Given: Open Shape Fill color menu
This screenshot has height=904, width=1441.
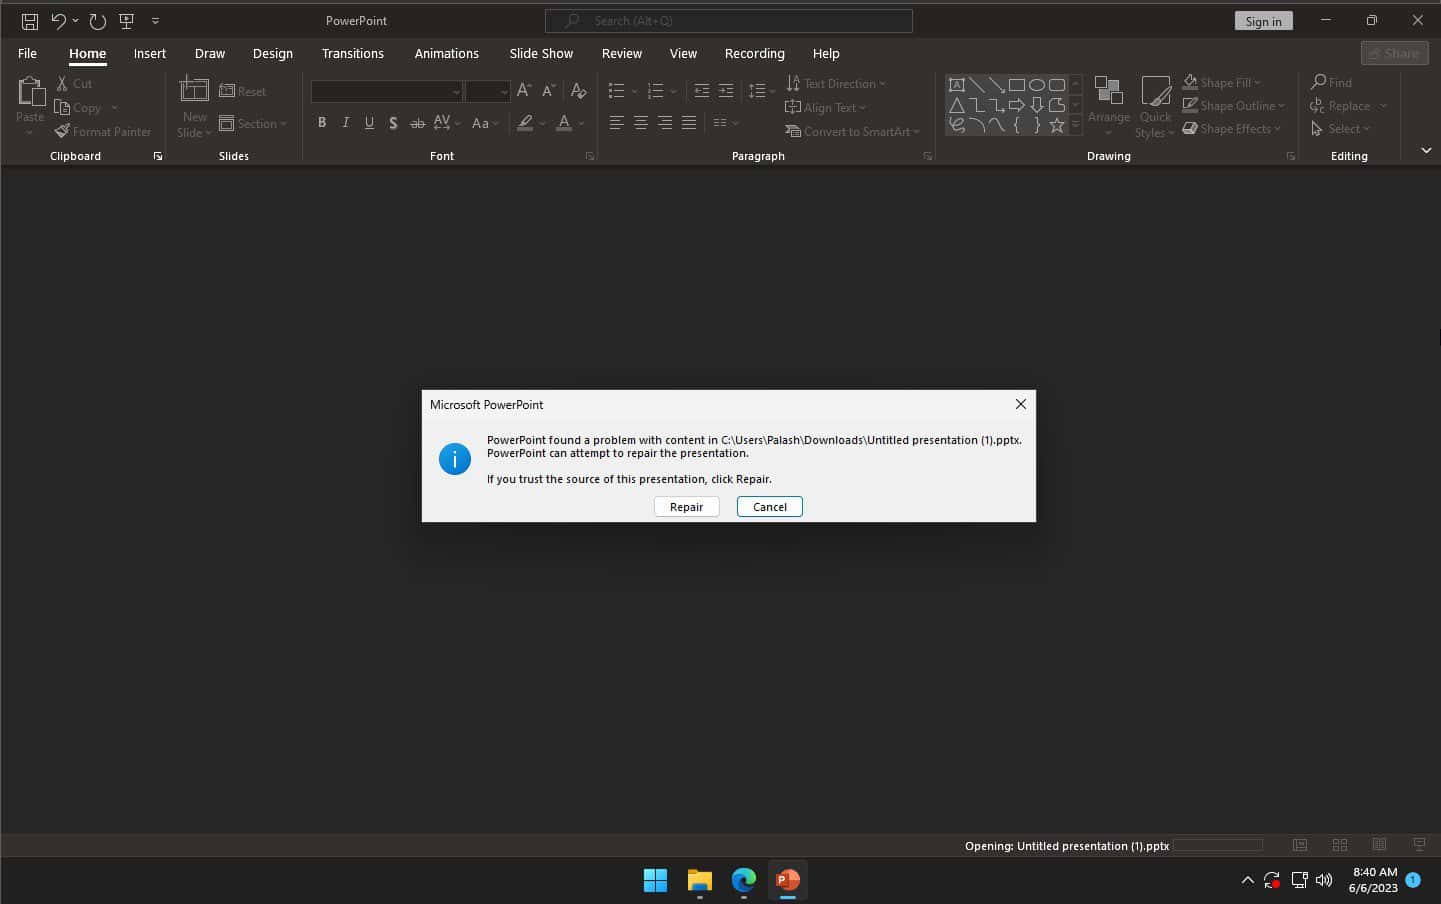Looking at the screenshot, I should (1222, 83).
